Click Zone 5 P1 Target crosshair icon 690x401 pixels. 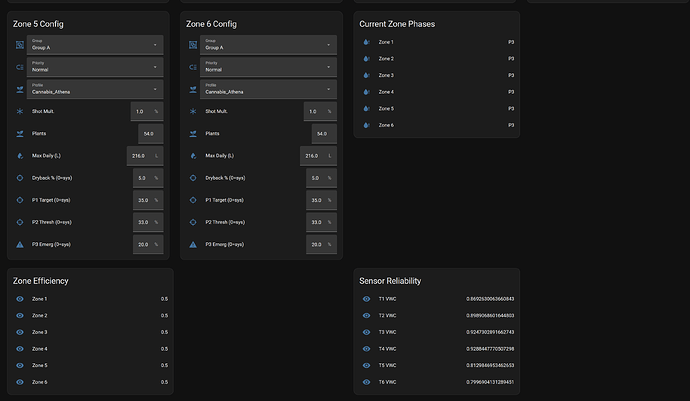20,200
